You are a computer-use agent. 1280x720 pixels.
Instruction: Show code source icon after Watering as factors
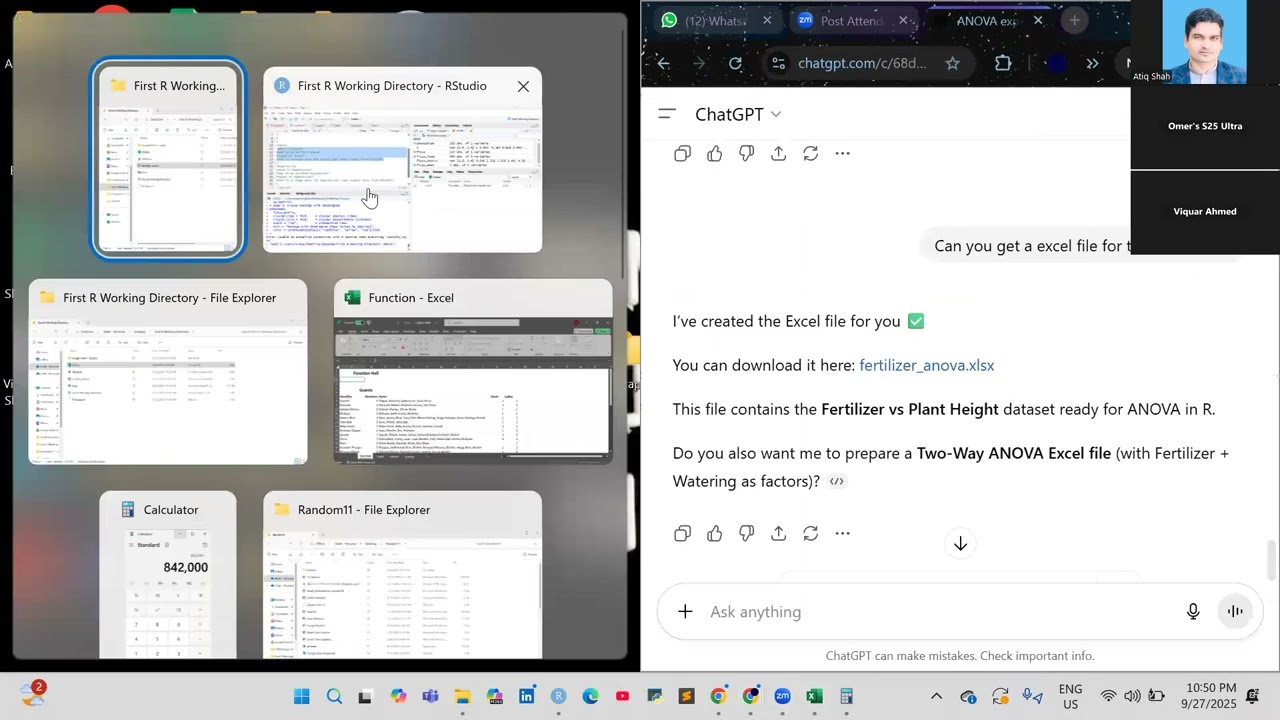point(837,481)
